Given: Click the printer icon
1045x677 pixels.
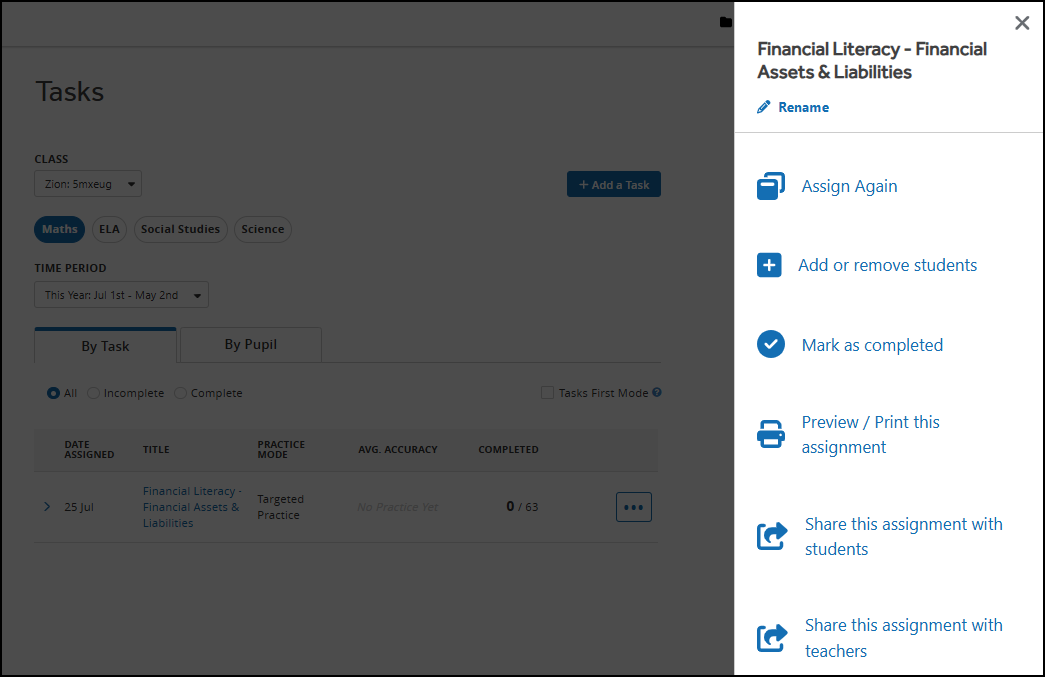Looking at the screenshot, I should pos(770,434).
